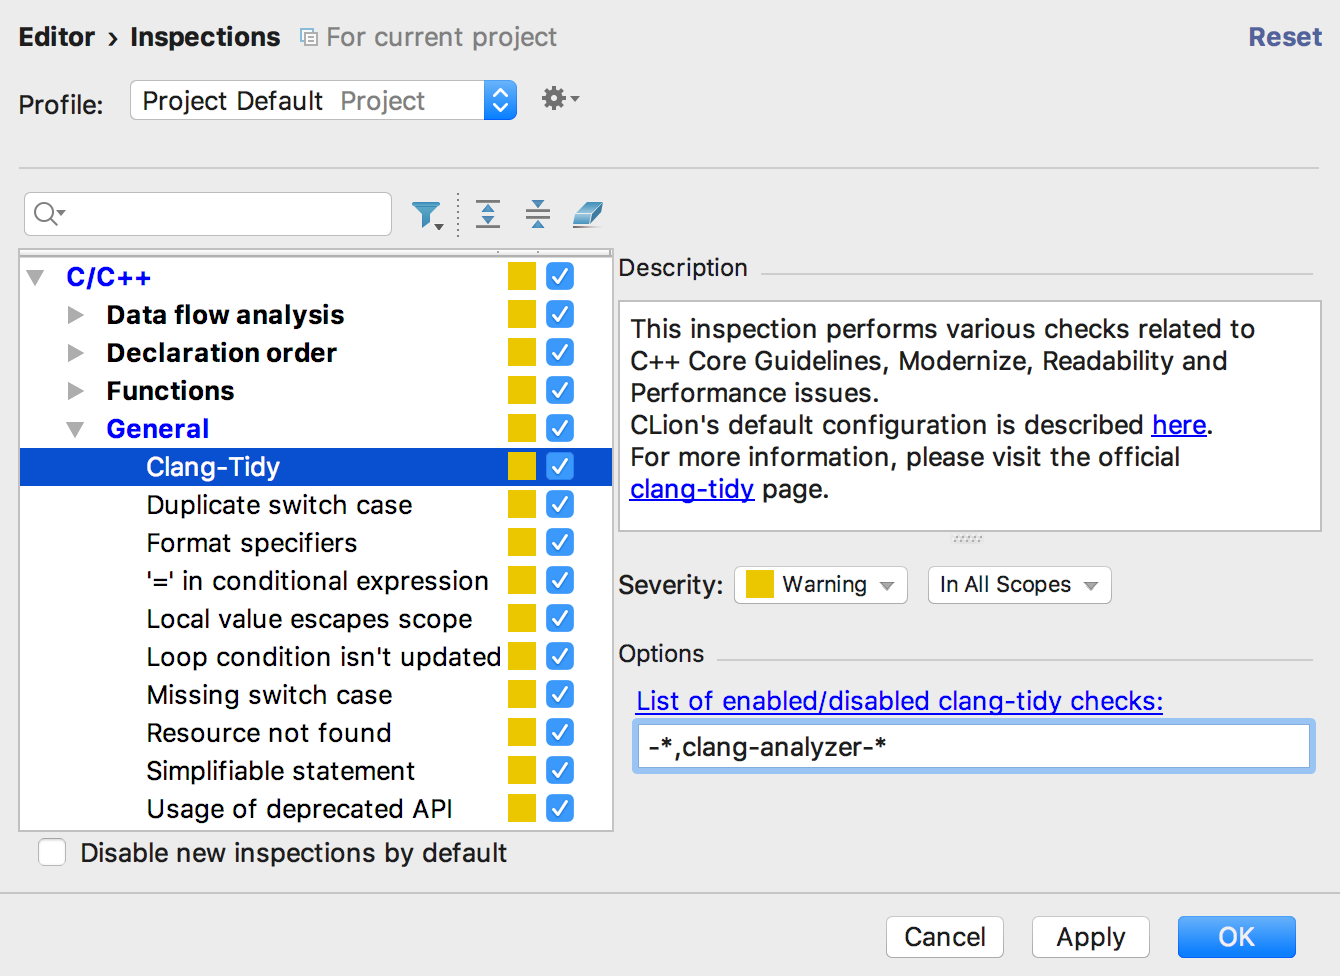Click the eraser reset-to-empty icon

point(588,214)
